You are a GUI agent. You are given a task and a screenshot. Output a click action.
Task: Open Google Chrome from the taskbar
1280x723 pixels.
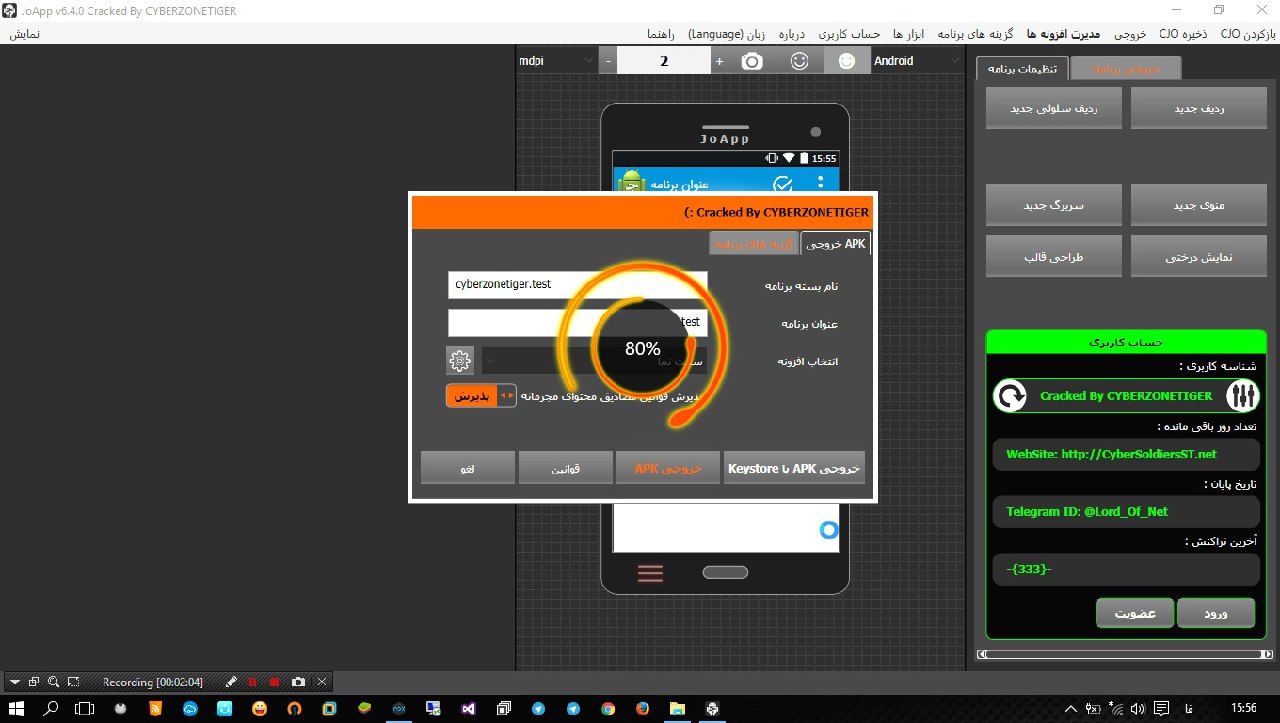(x=607, y=708)
